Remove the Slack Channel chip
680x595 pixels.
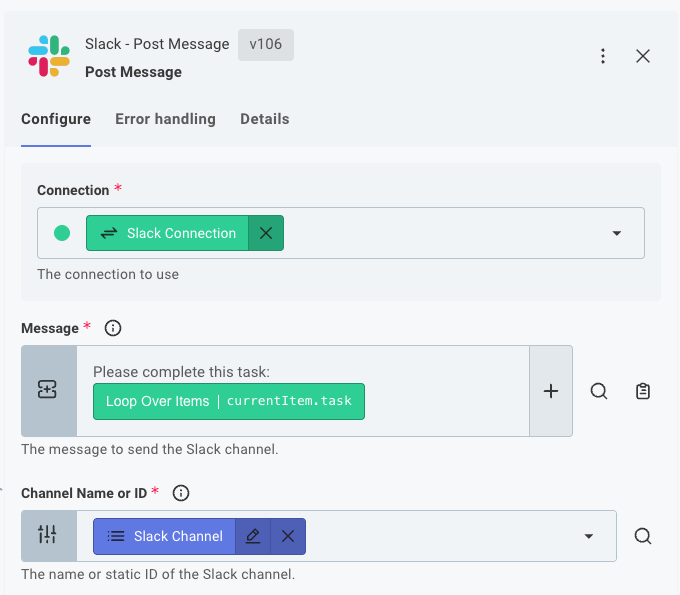[x=288, y=536]
